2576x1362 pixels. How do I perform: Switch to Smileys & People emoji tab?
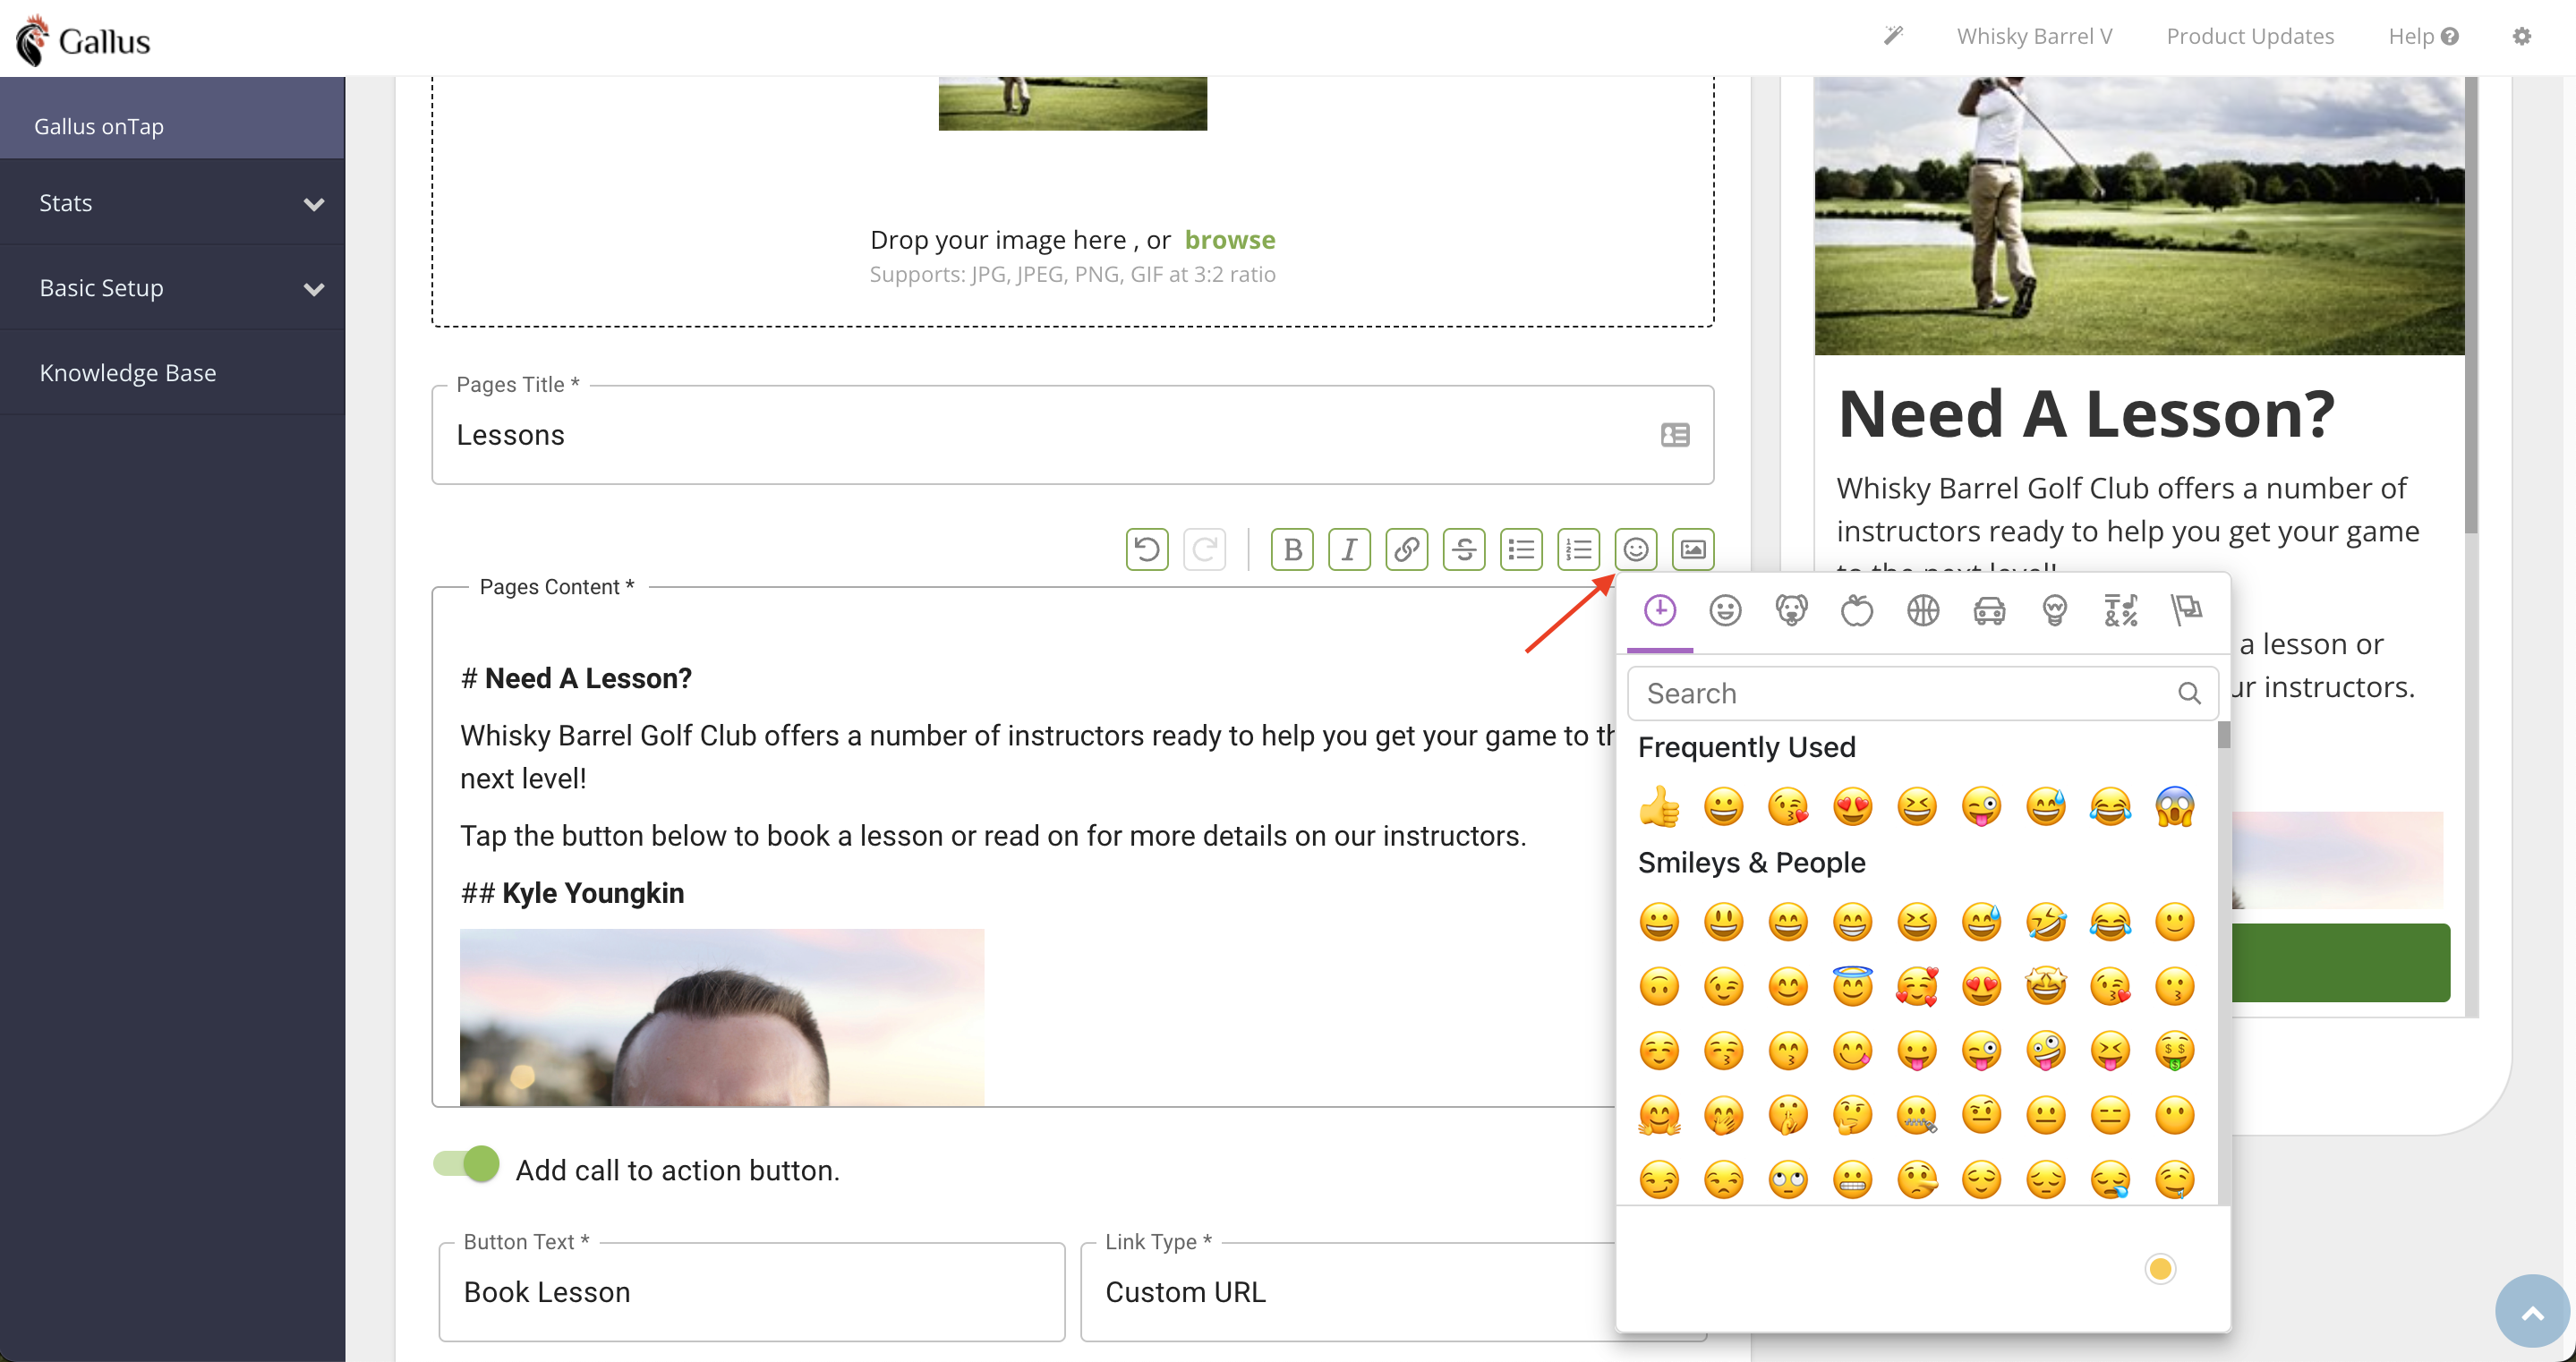1725,610
